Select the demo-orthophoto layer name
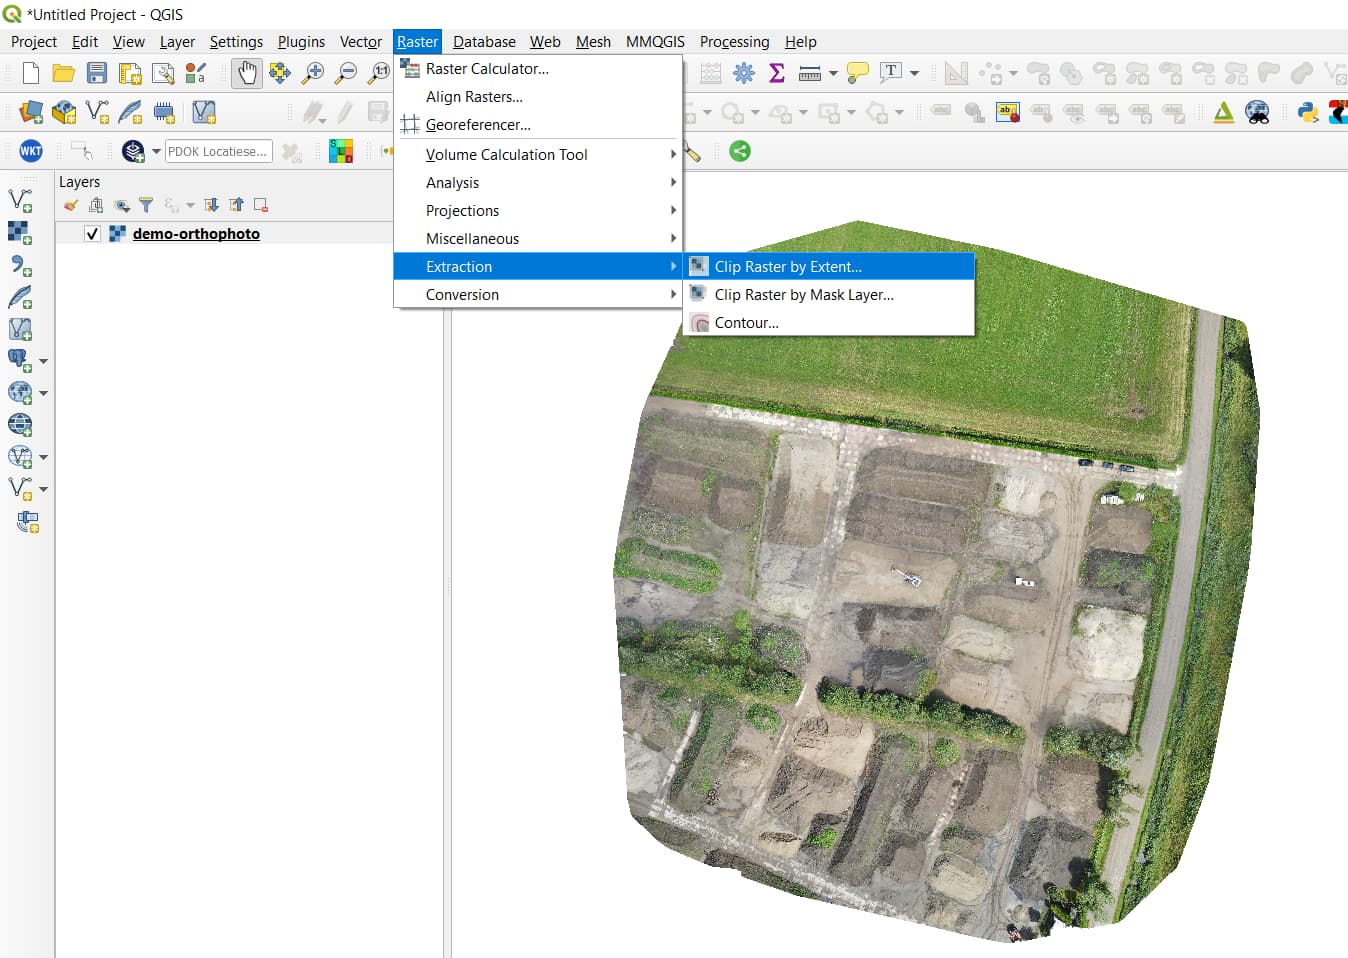1348x958 pixels. point(196,234)
